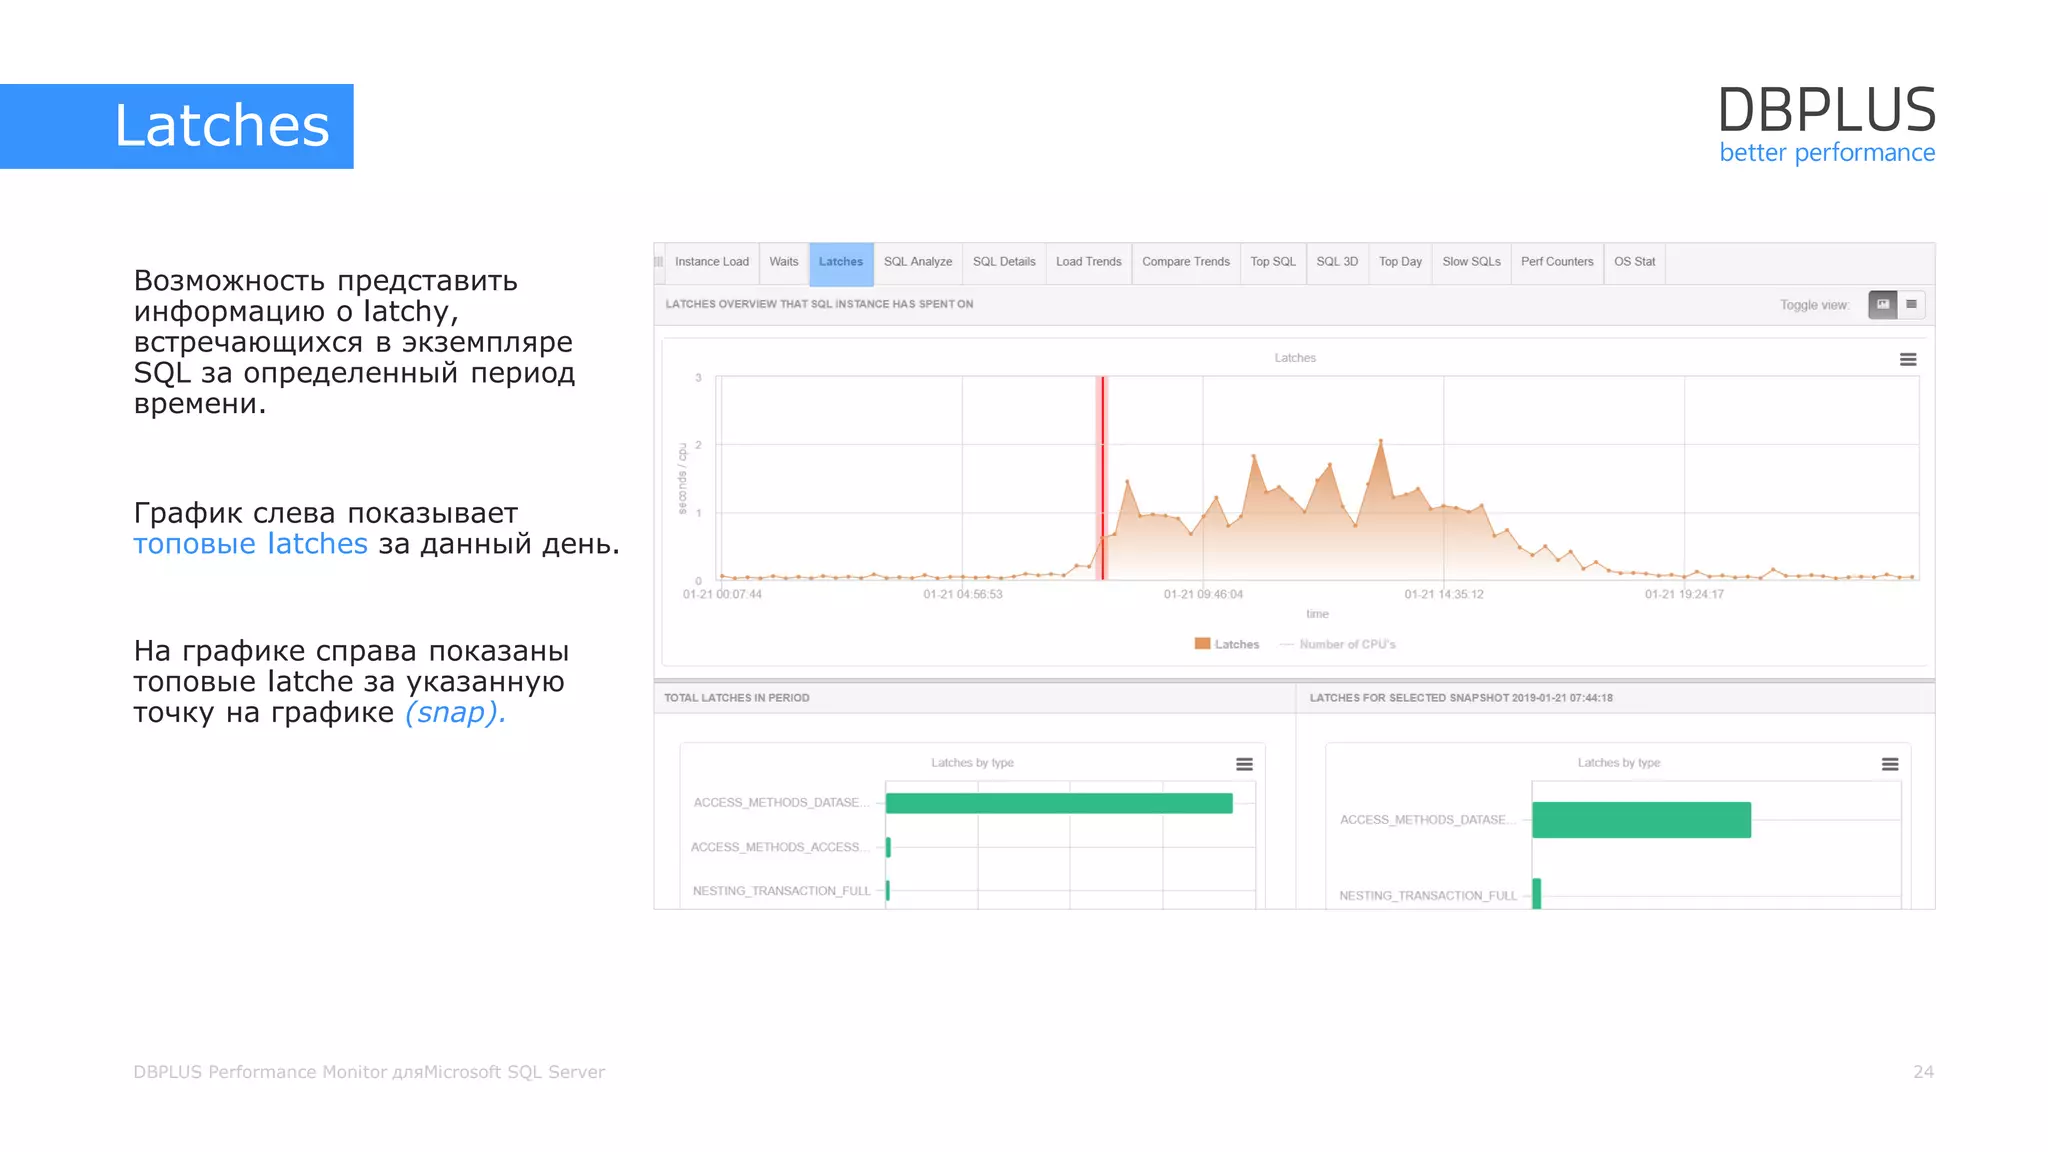The width and height of the screenshot is (2048, 1152).
Task: Click the 01-21 04:56:53 time axis label
Action: tap(962, 594)
